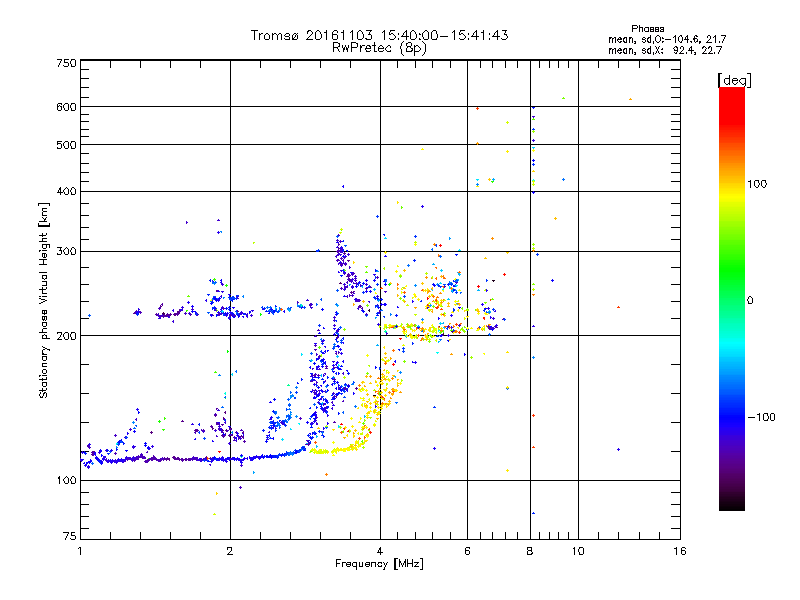Click the '750' y-axis tick label
Screen dimensions: 800x600
pos(66,63)
